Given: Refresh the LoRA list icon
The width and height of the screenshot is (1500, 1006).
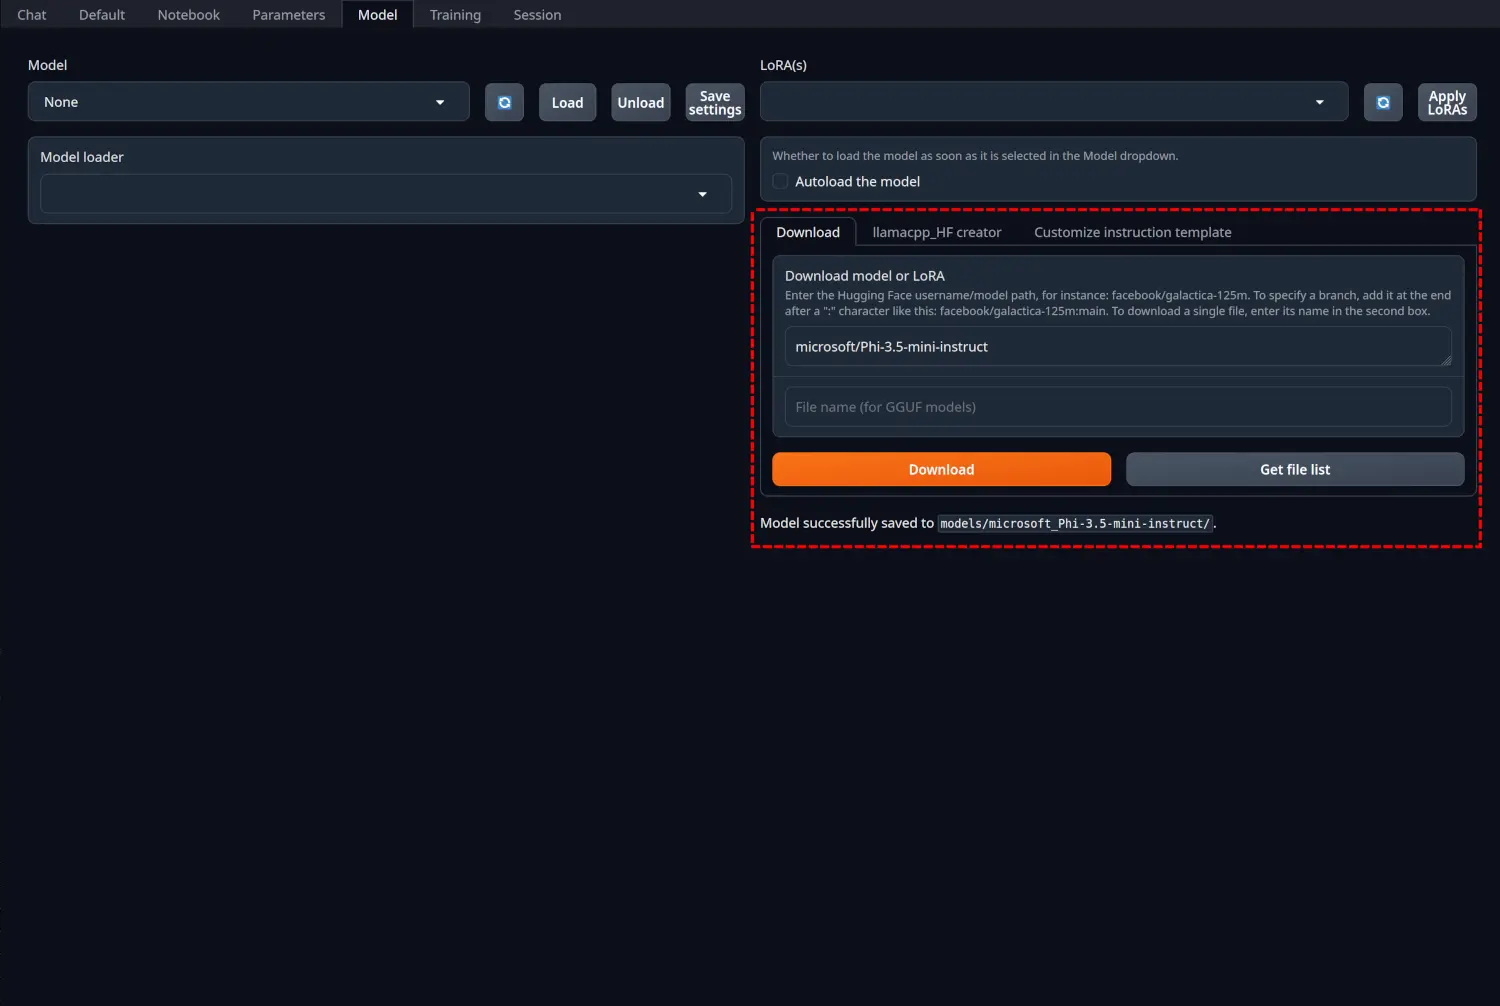Looking at the screenshot, I should coord(1383,103).
